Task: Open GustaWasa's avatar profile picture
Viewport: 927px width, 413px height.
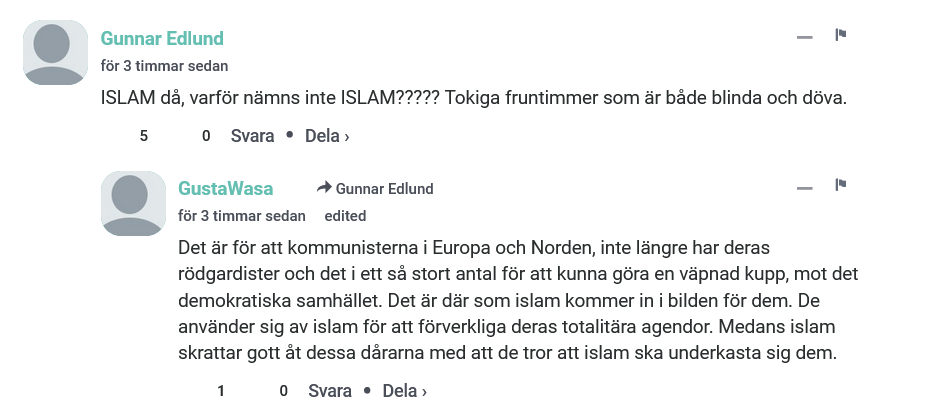Action: pos(134,203)
